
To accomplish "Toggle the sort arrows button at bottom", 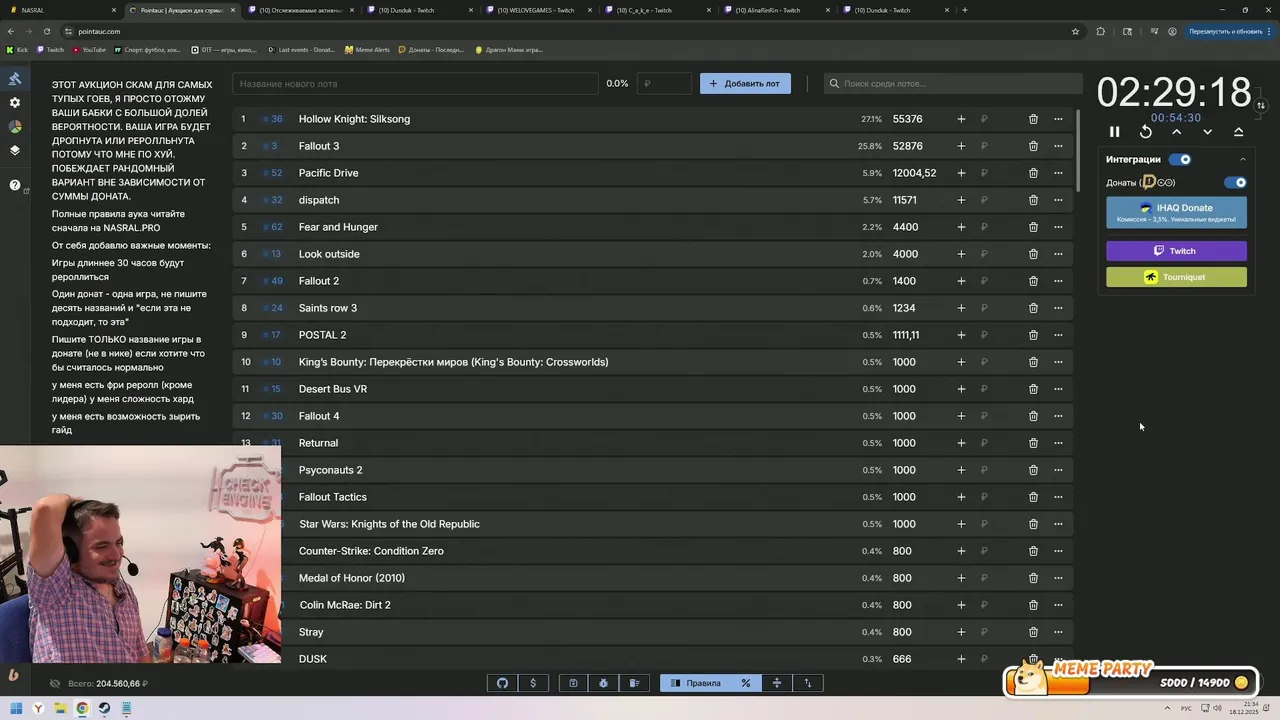I will 807,683.
